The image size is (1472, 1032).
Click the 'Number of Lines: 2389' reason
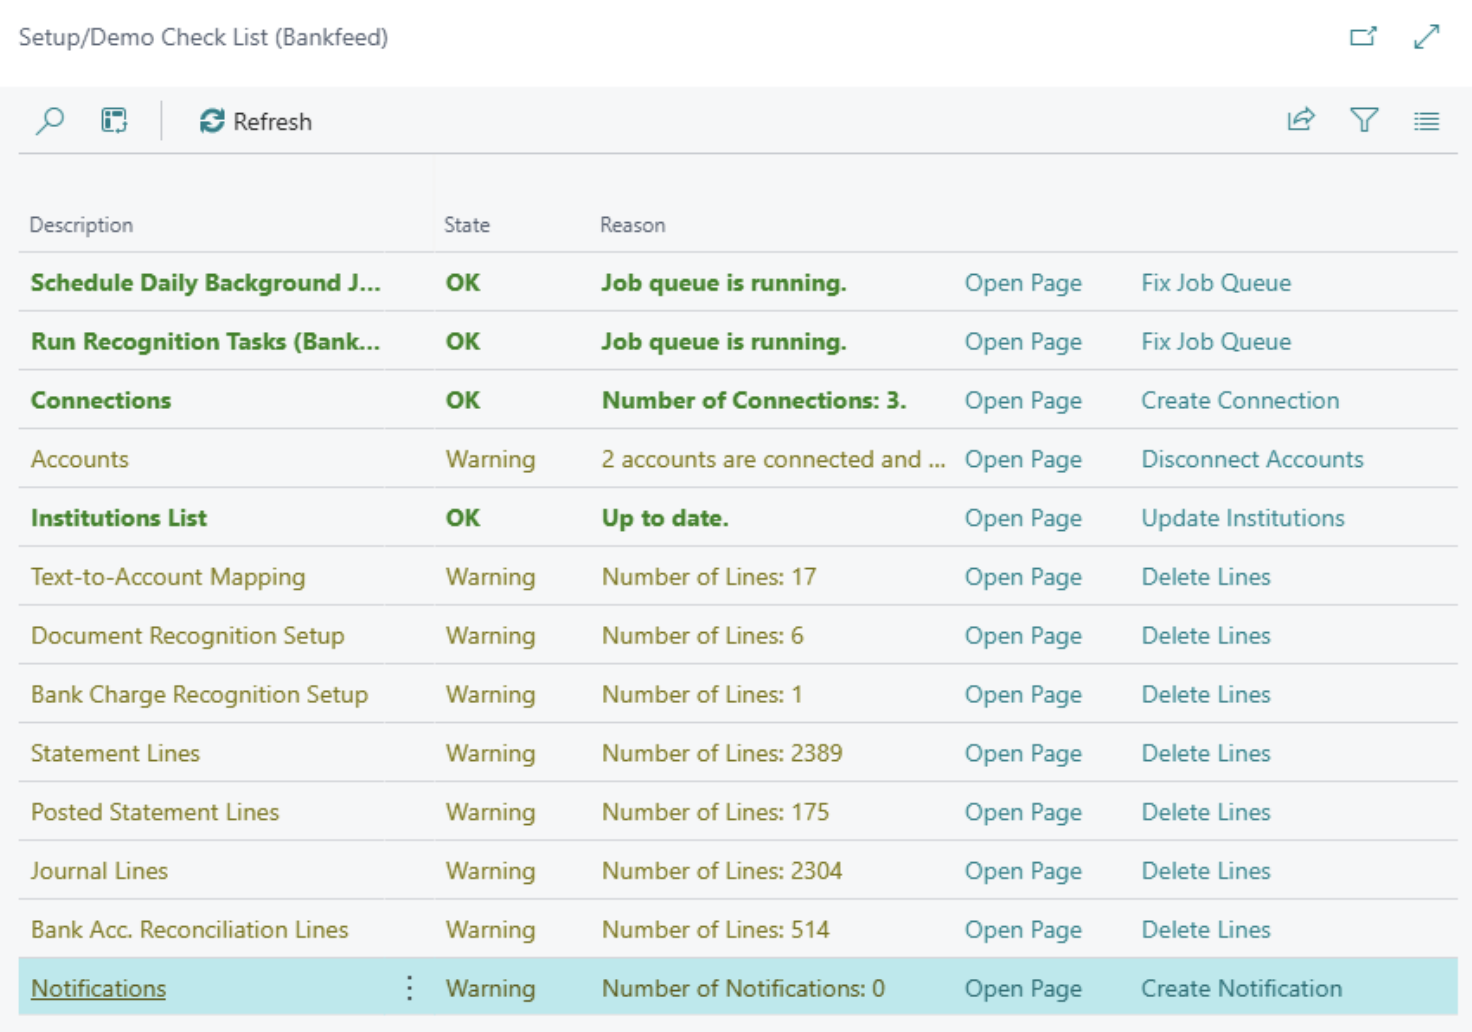coord(722,753)
